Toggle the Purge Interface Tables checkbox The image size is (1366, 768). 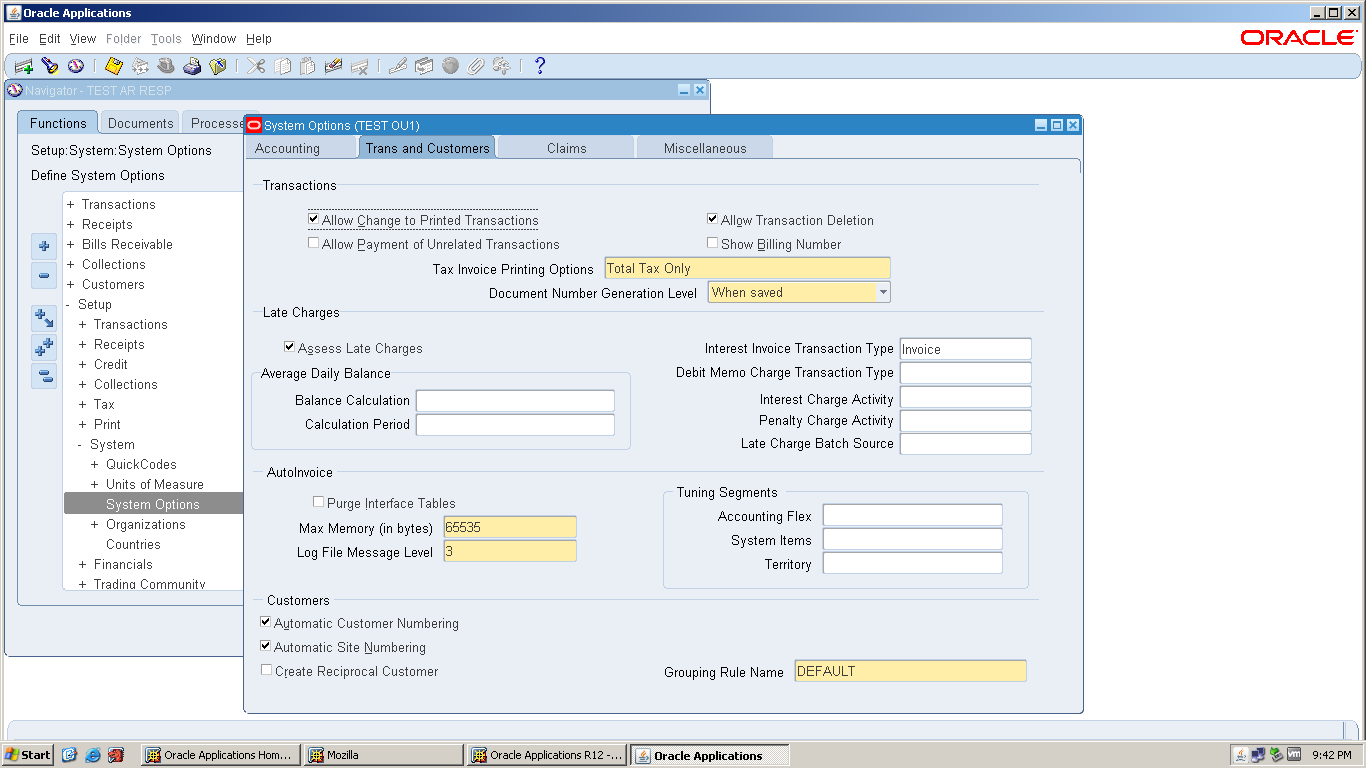click(x=317, y=501)
